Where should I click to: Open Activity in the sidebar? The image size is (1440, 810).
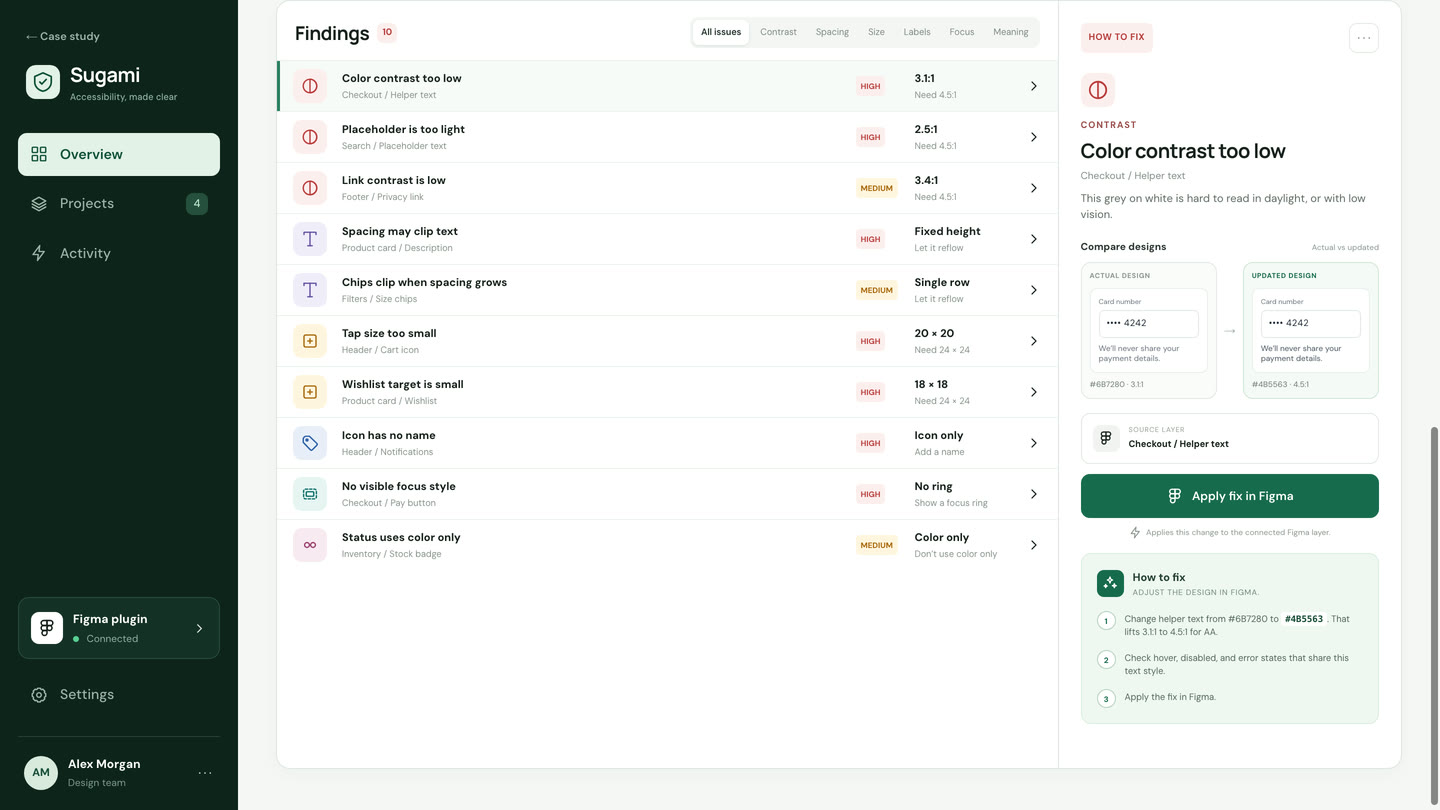coord(119,253)
